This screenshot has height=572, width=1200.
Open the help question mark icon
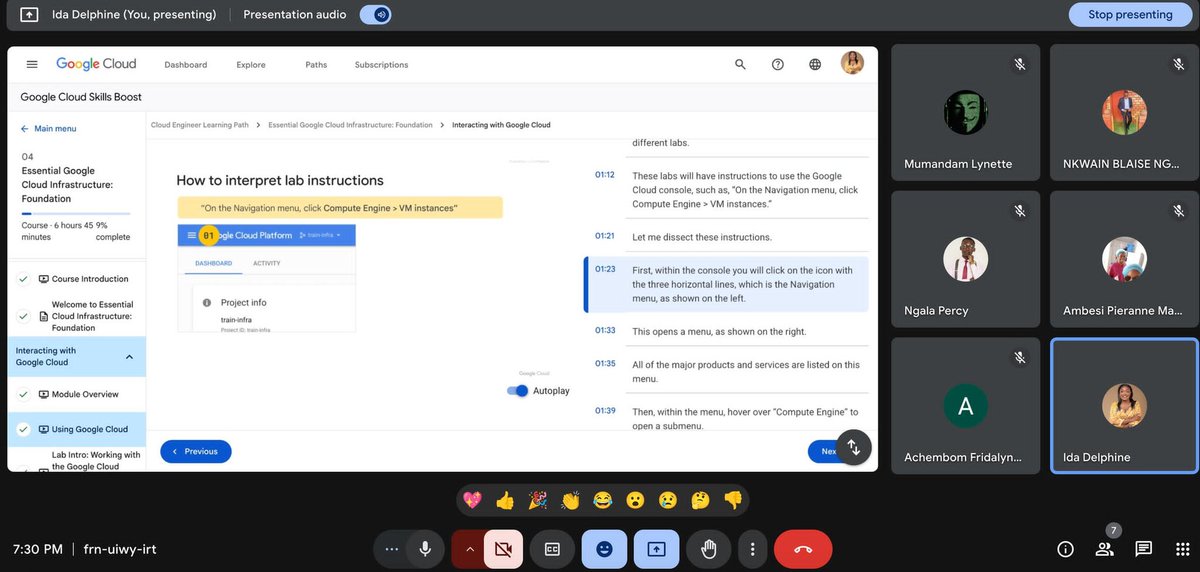778,64
